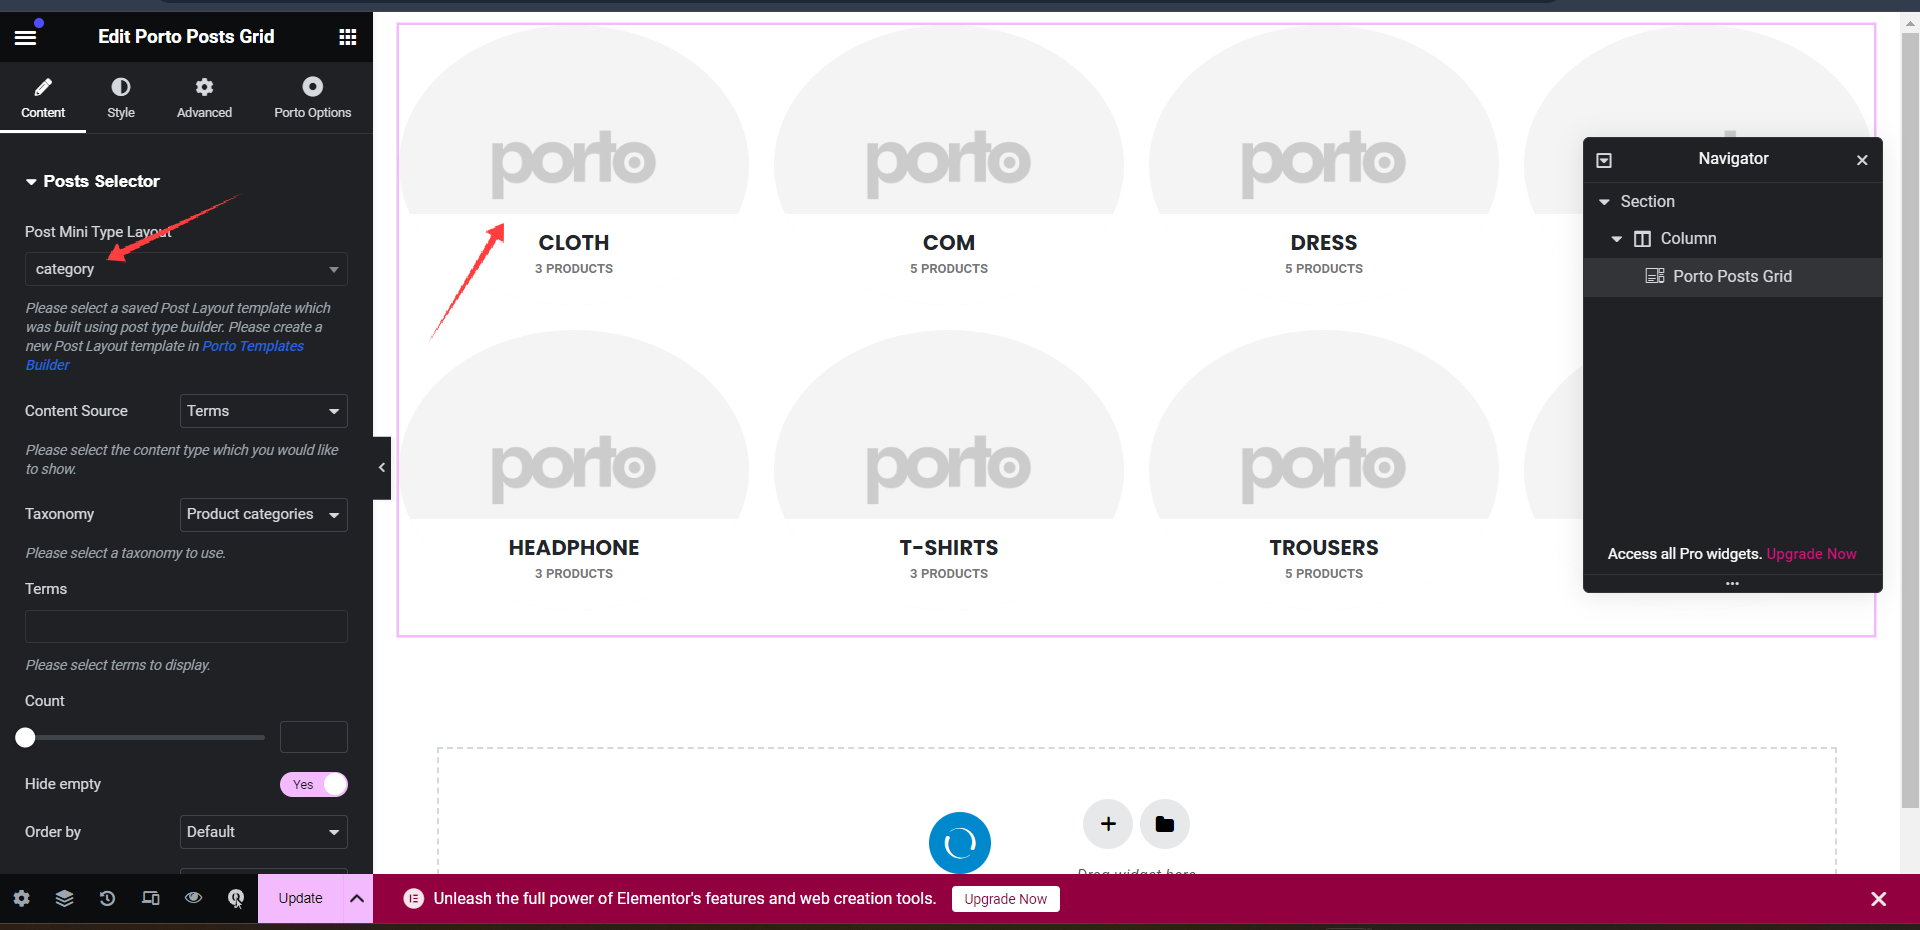This screenshot has width=1920, height=930.
Task: Open the Order by dropdown
Action: pos(264,832)
